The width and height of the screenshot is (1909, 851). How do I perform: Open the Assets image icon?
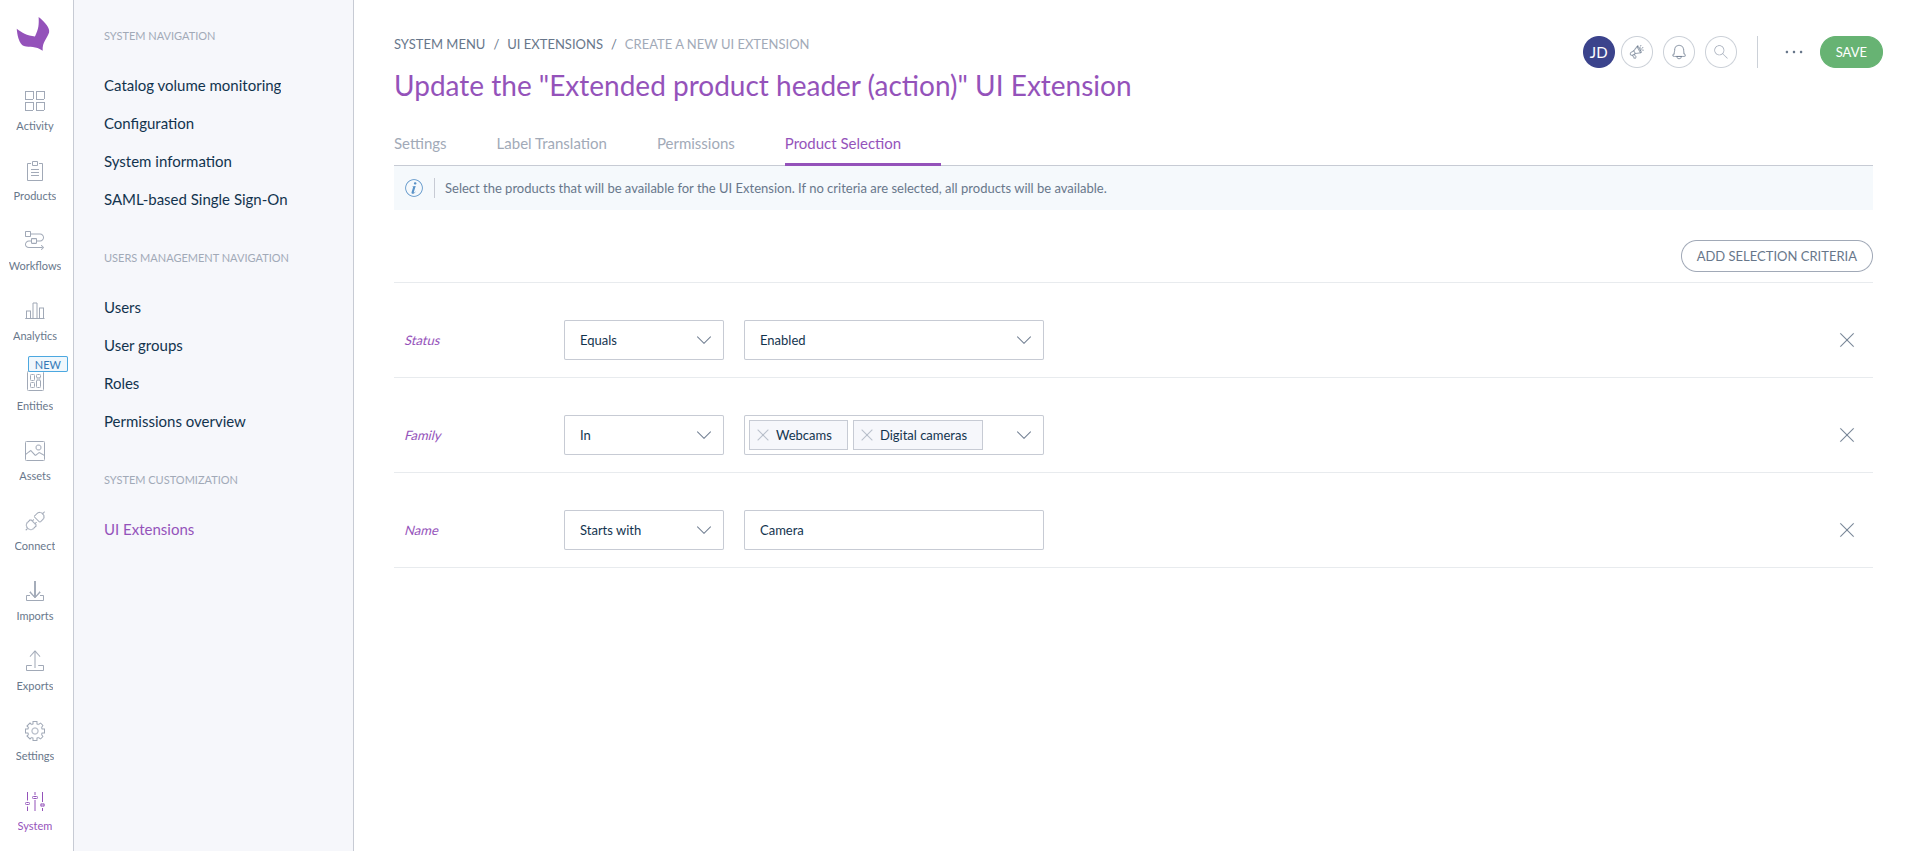point(35,451)
